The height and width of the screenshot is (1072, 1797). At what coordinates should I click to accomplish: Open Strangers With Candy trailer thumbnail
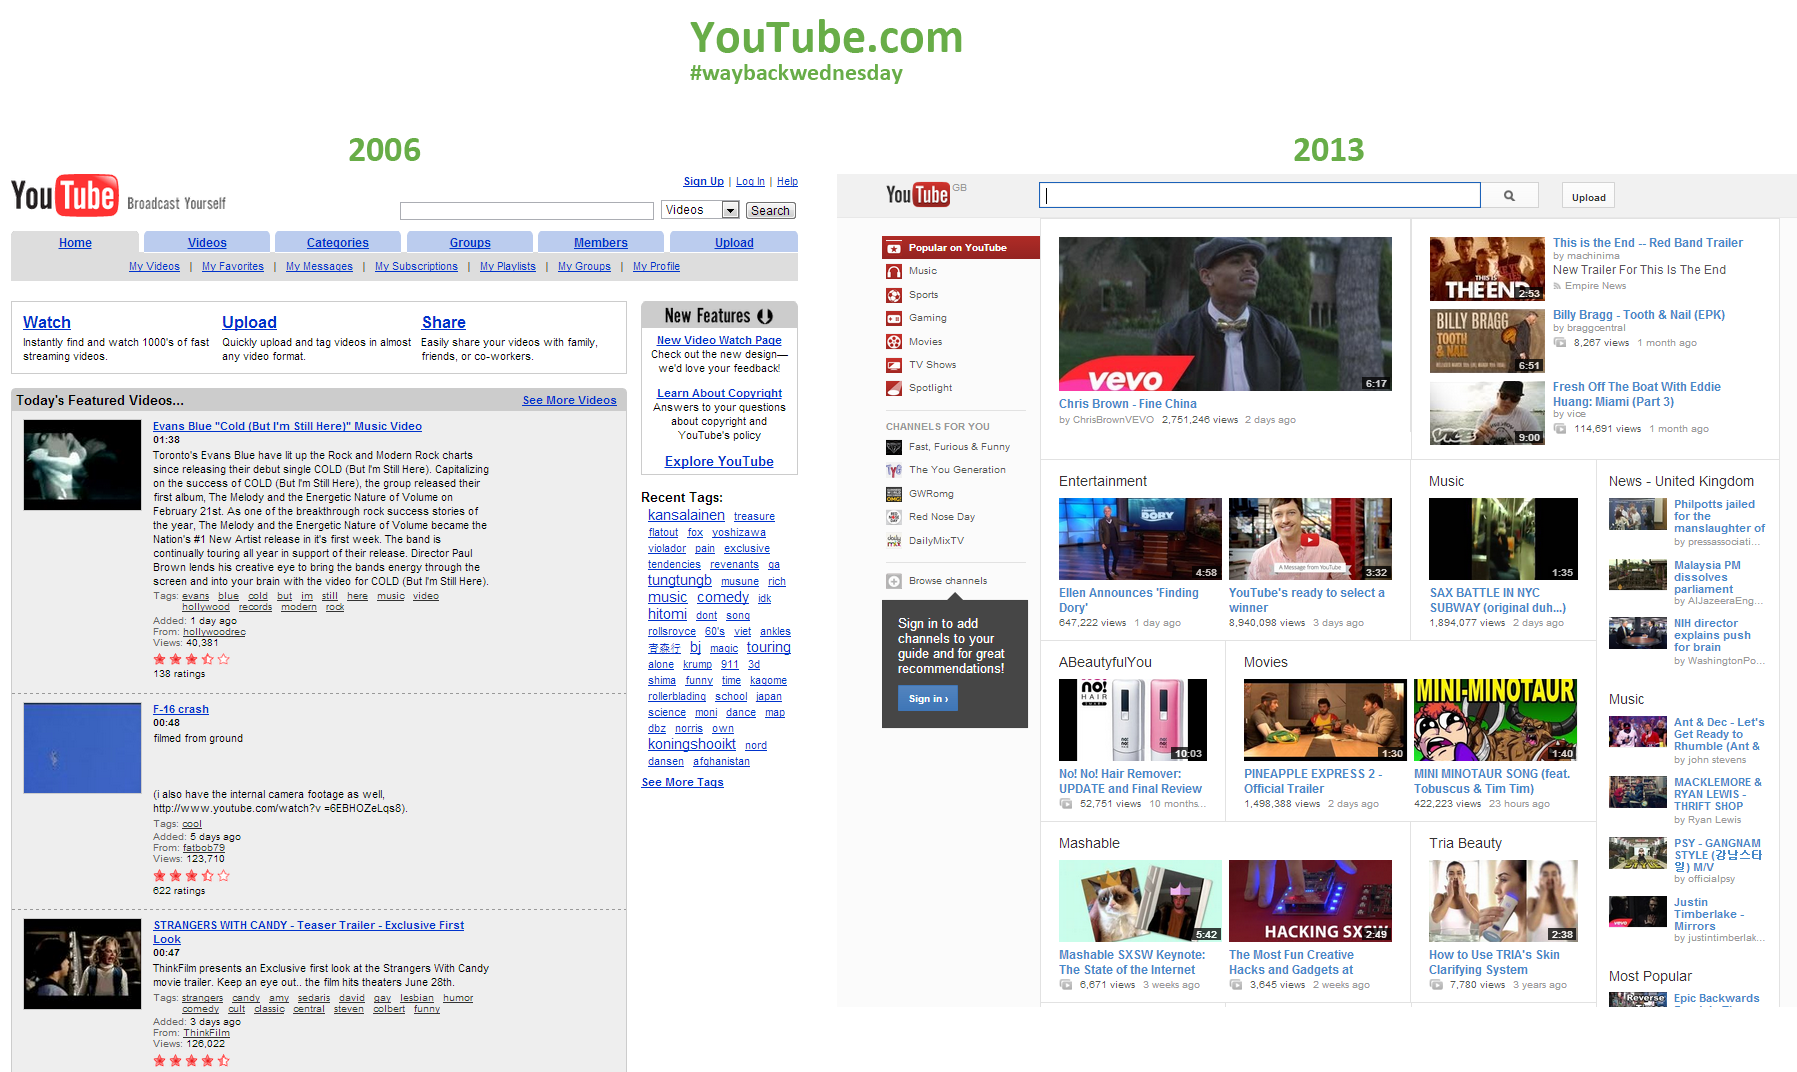coord(83,964)
